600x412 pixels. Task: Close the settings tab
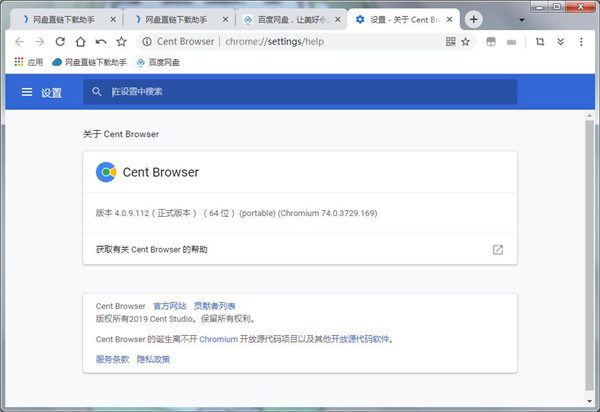point(450,20)
